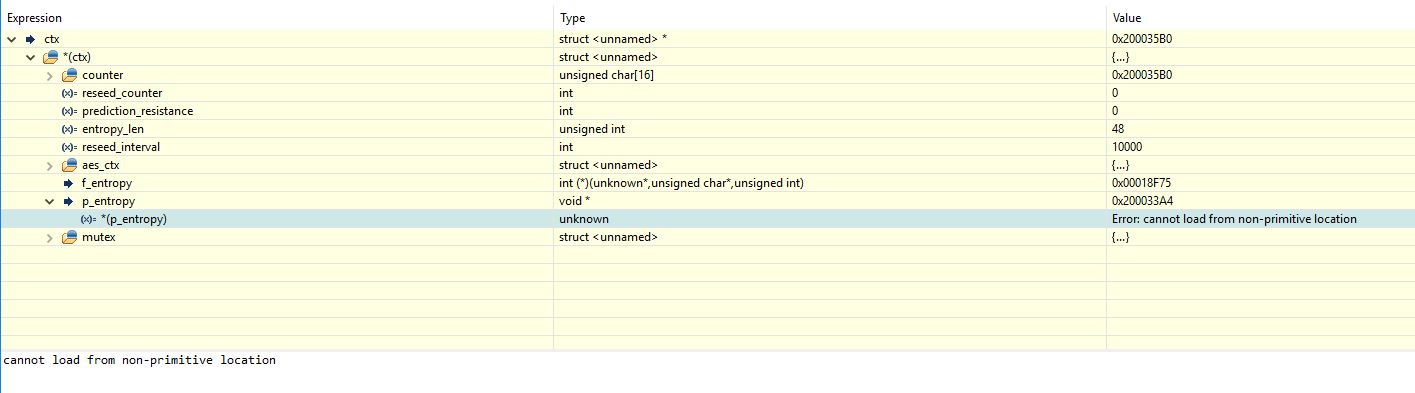The height and width of the screenshot is (393, 1415).
Task: Collapse the p_entropy pointer node
Action: pyautogui.click(x=50, y=201)
